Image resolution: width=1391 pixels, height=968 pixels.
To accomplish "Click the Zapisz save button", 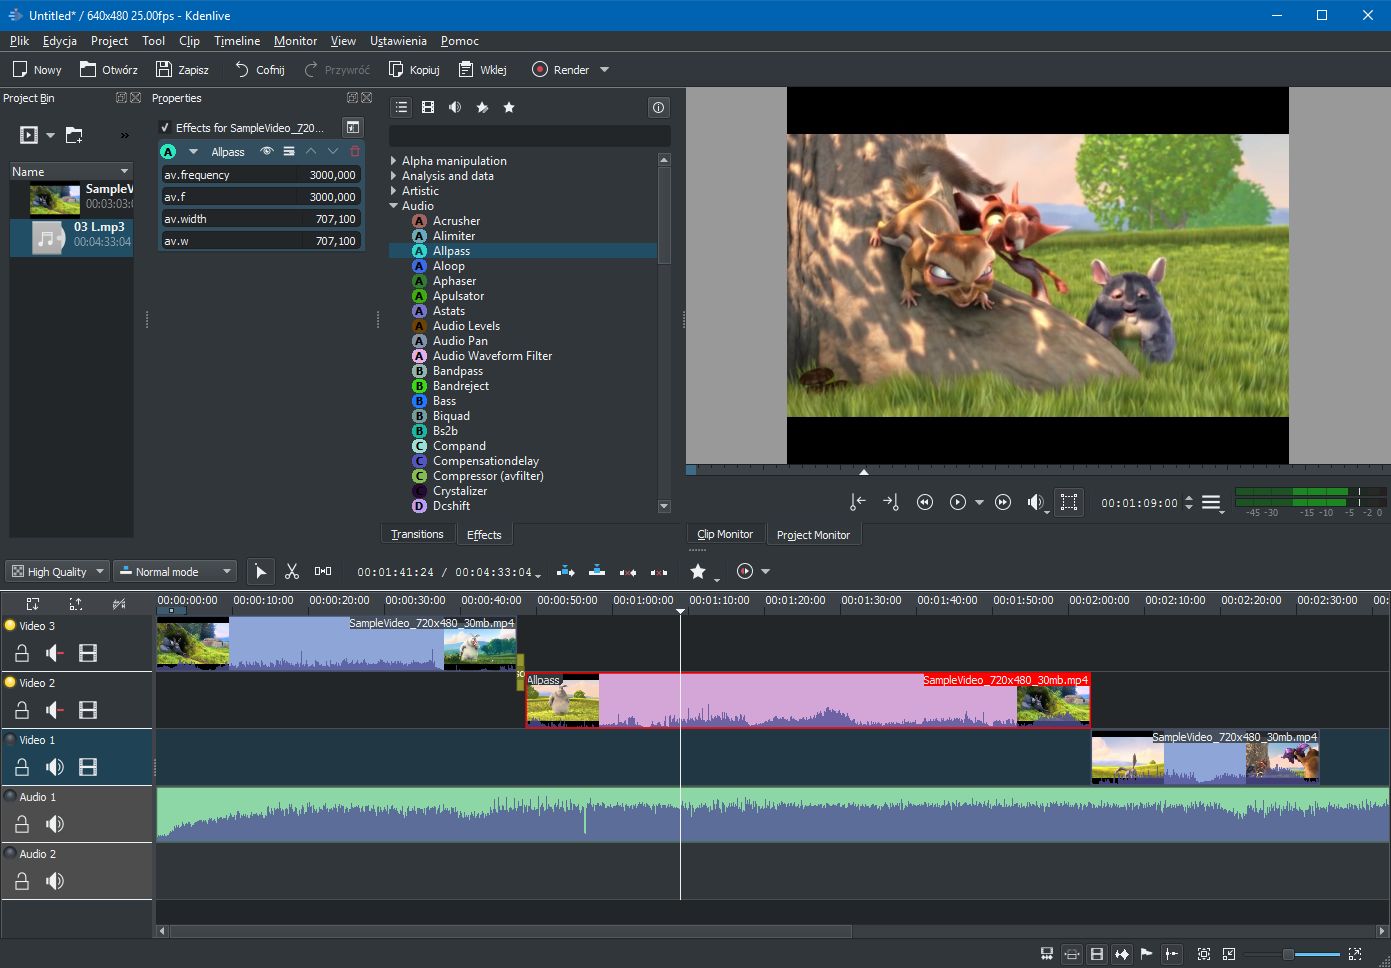I will click(x=183, y=70).
